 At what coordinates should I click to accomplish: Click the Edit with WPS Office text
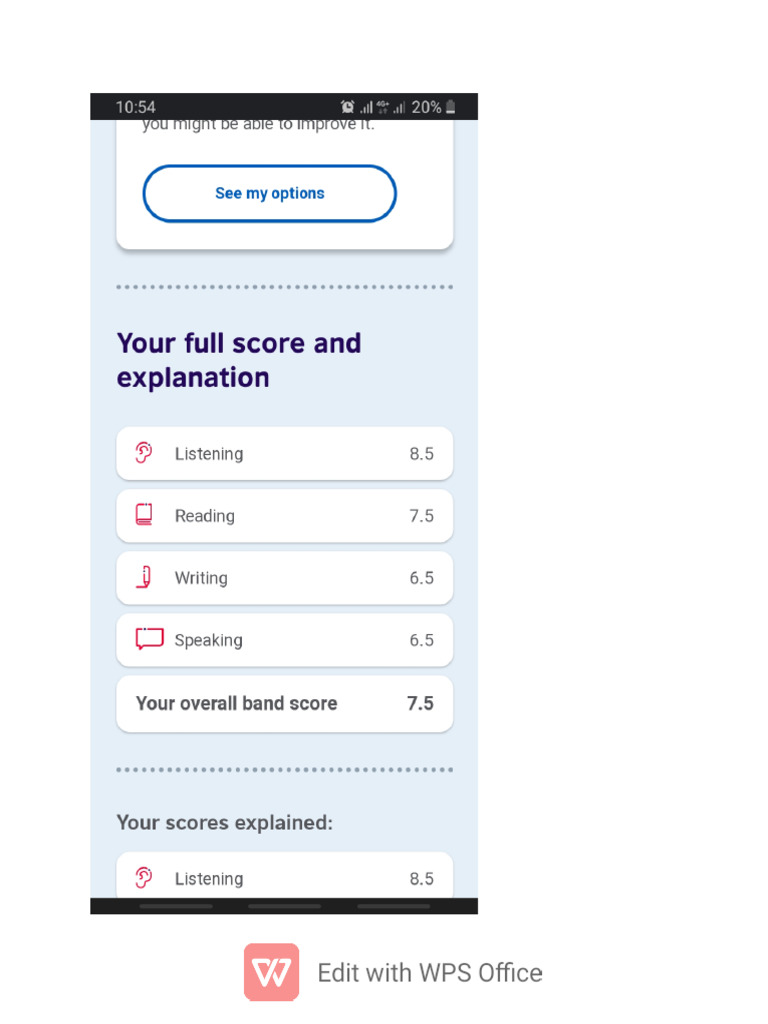pyautogui.click(x=430, y=973)
